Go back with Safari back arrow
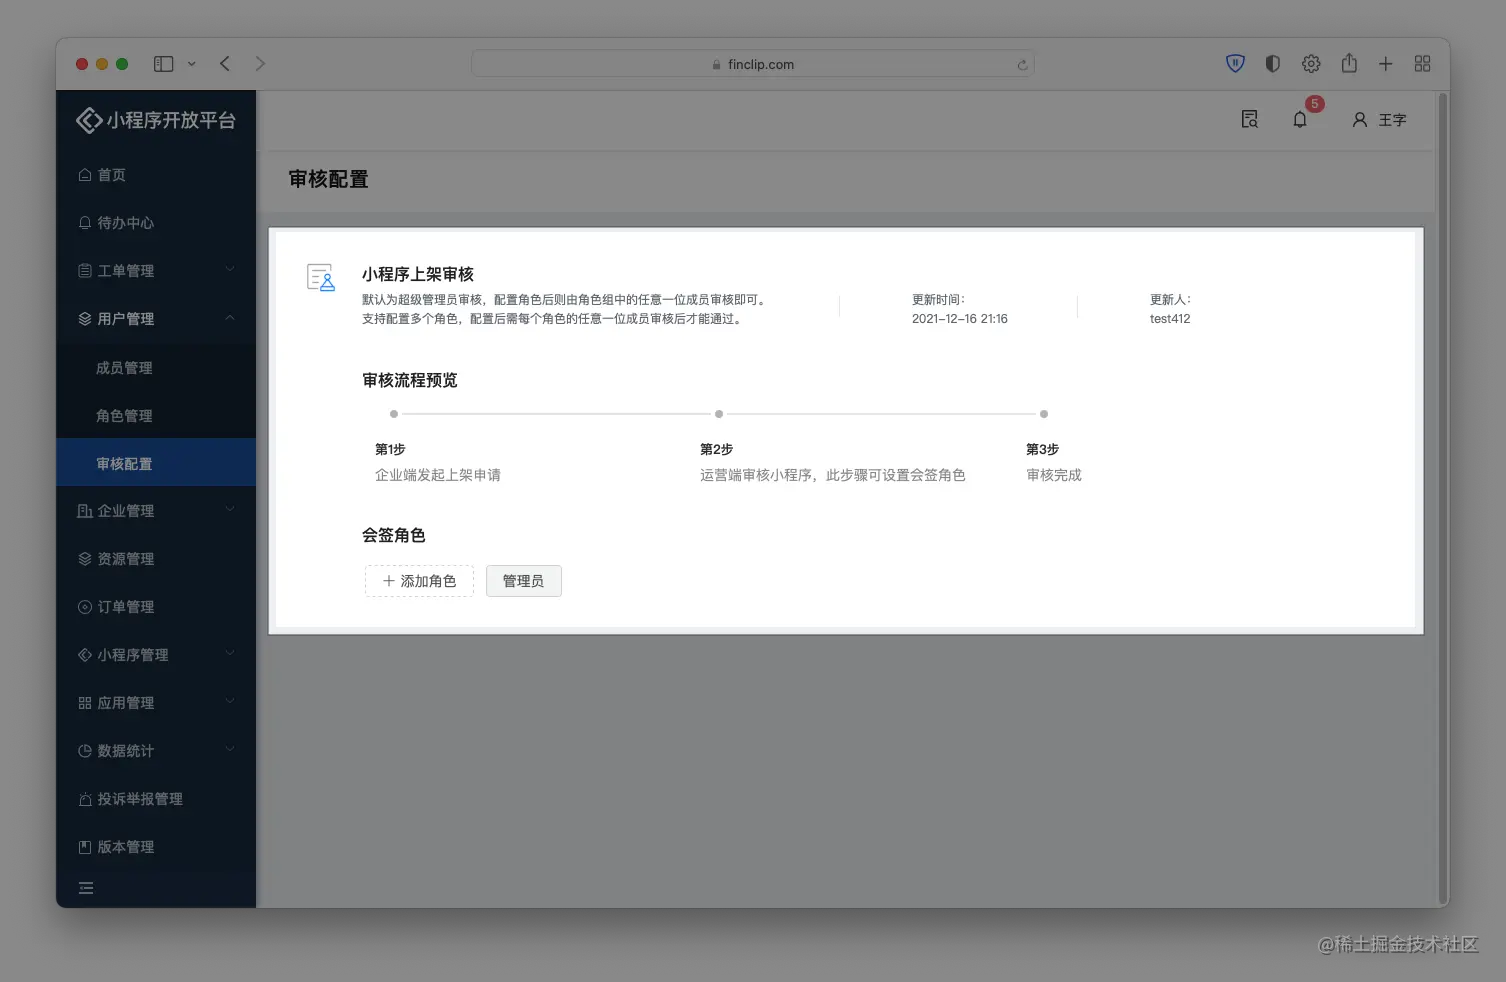This screenshot has height=982, width=1506. [225, 64]
